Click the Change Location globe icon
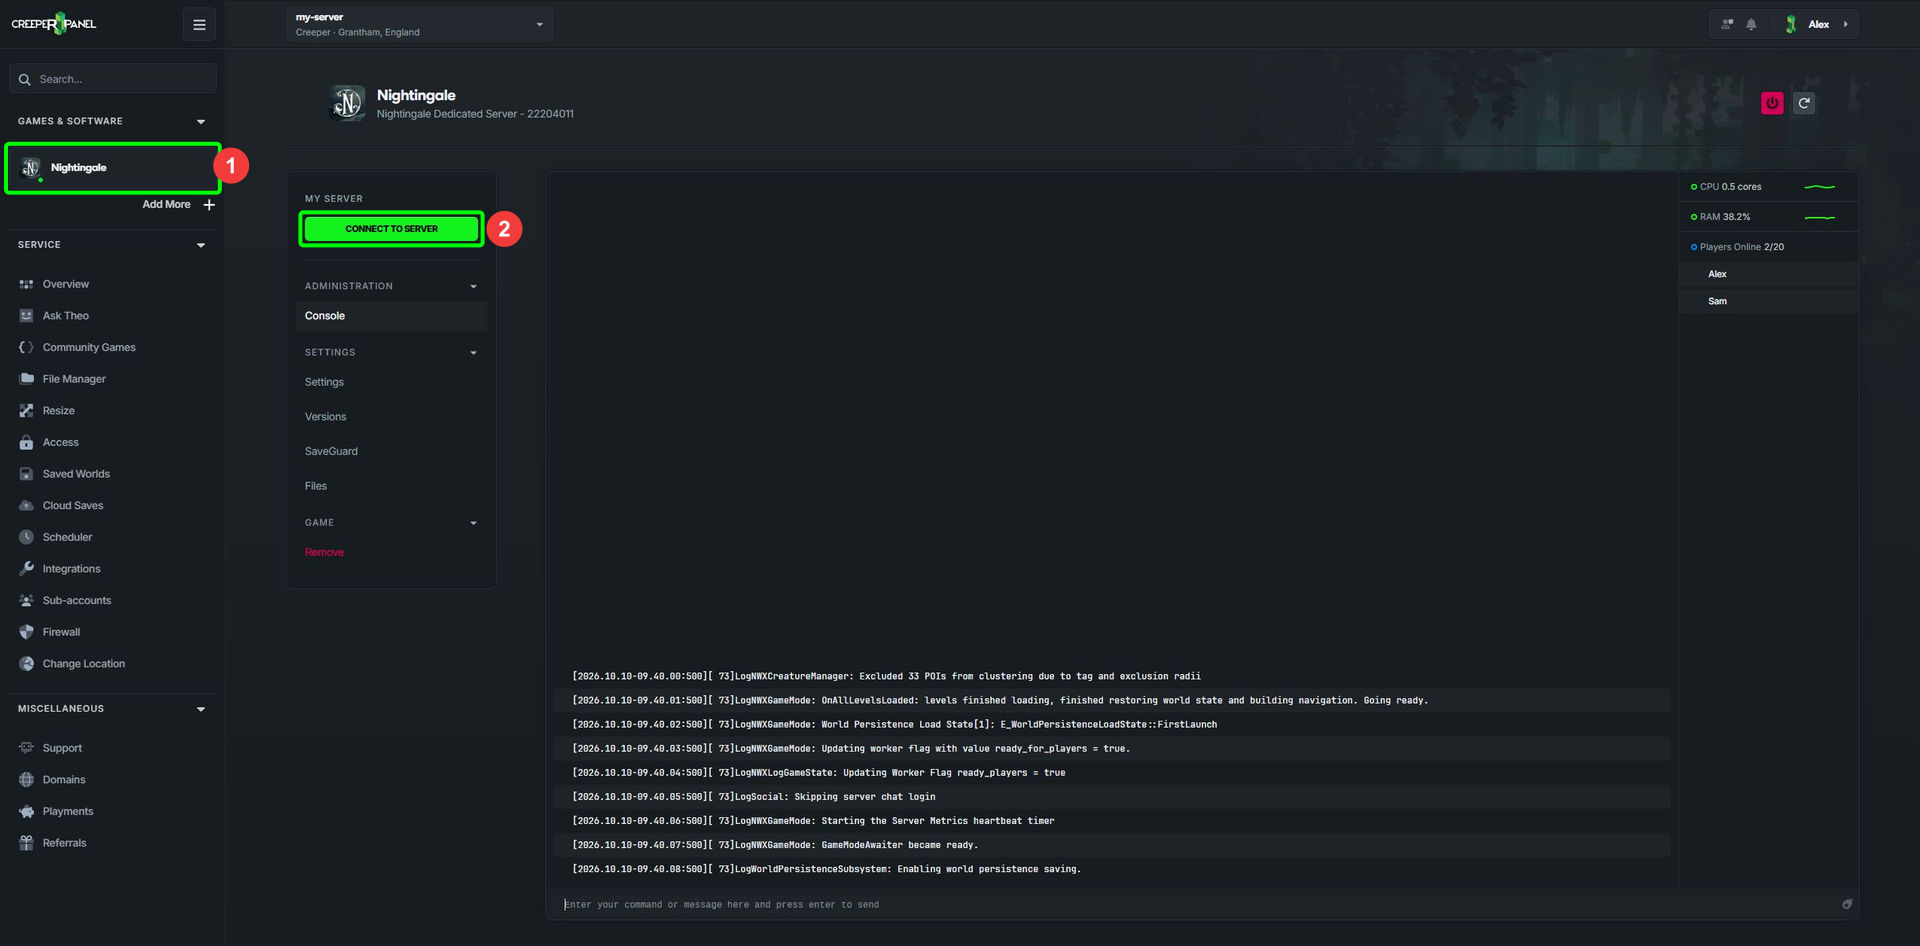This screenshot has width=1920, height=946. coord(26,664)
